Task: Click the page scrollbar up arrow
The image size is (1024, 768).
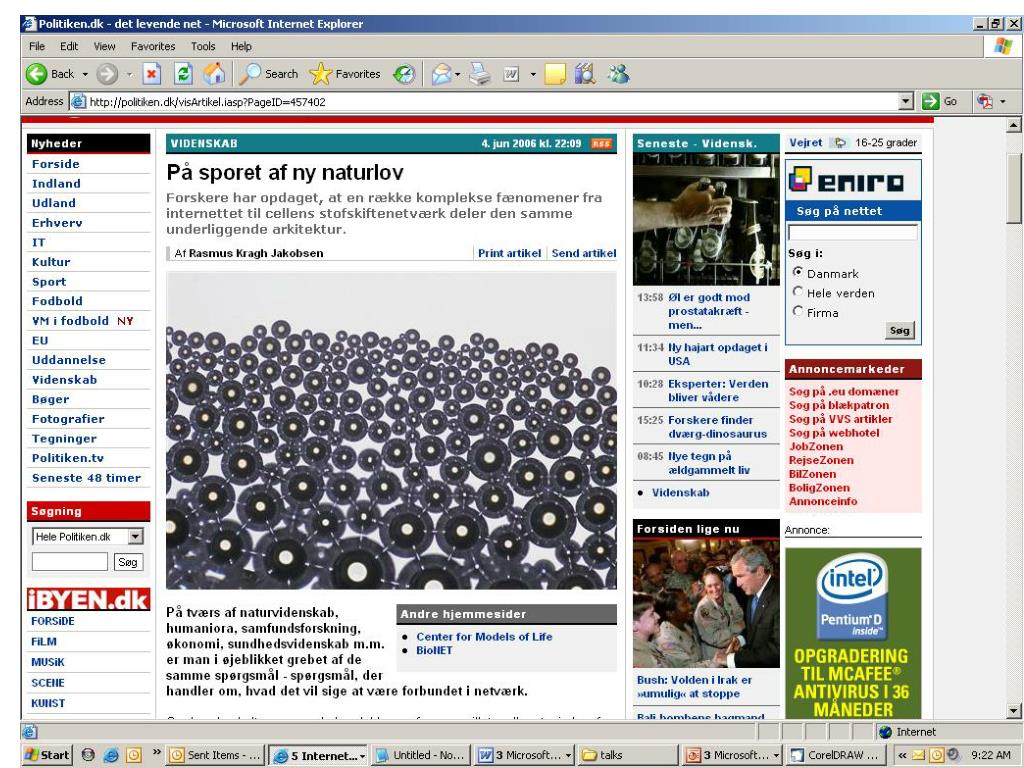Action: point(1014,125)
